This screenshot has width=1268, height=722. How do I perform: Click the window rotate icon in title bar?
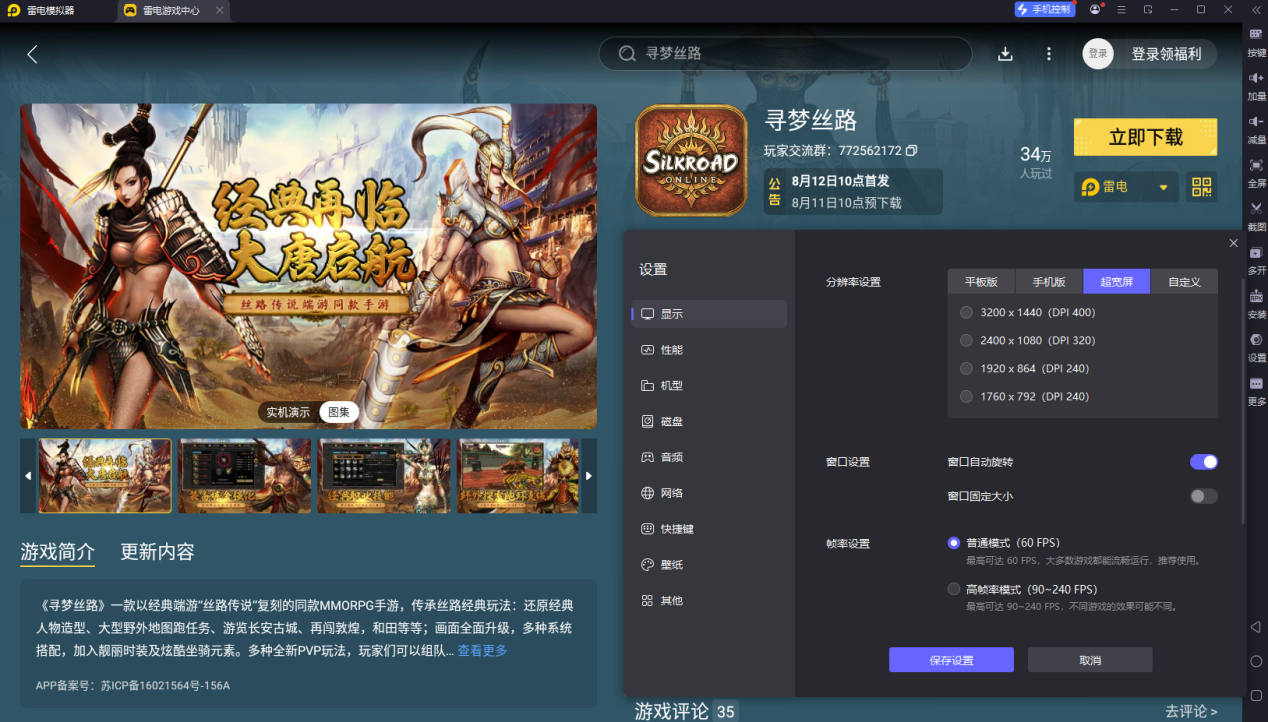1148,9
